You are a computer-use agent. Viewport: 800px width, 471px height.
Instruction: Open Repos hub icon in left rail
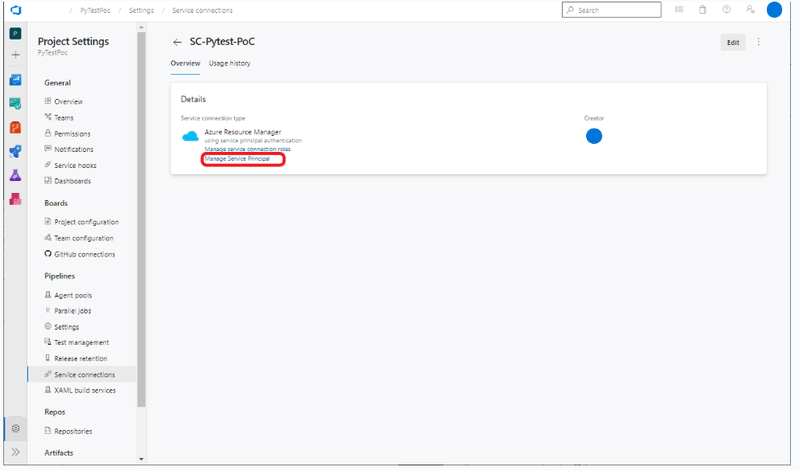[x=15, y=127]
